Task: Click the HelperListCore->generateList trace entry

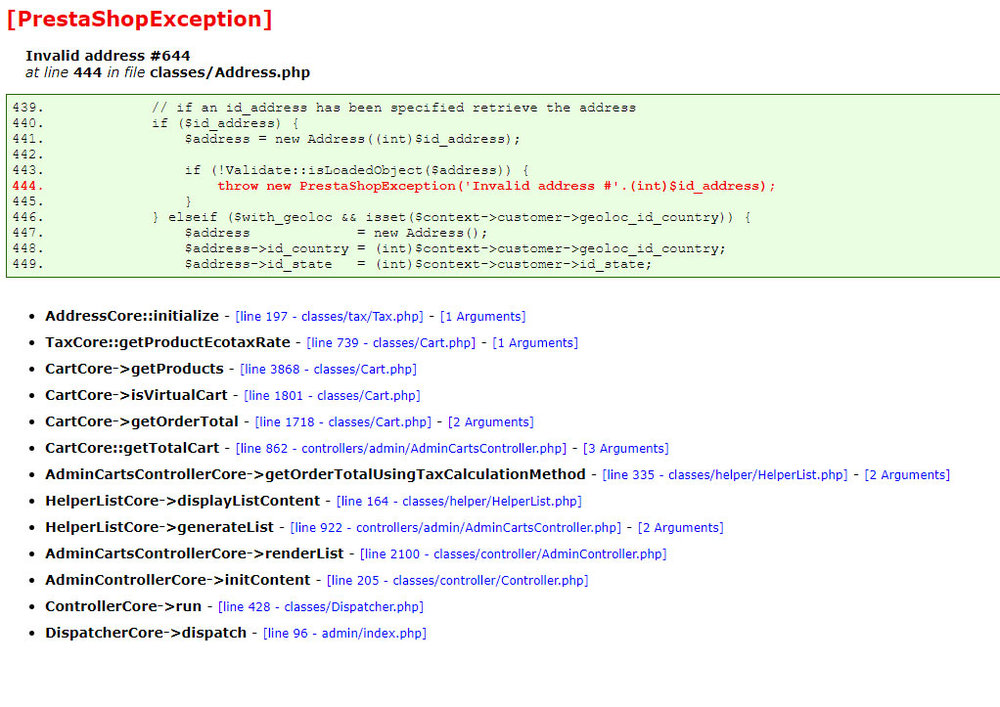Action: coord(159,527)
